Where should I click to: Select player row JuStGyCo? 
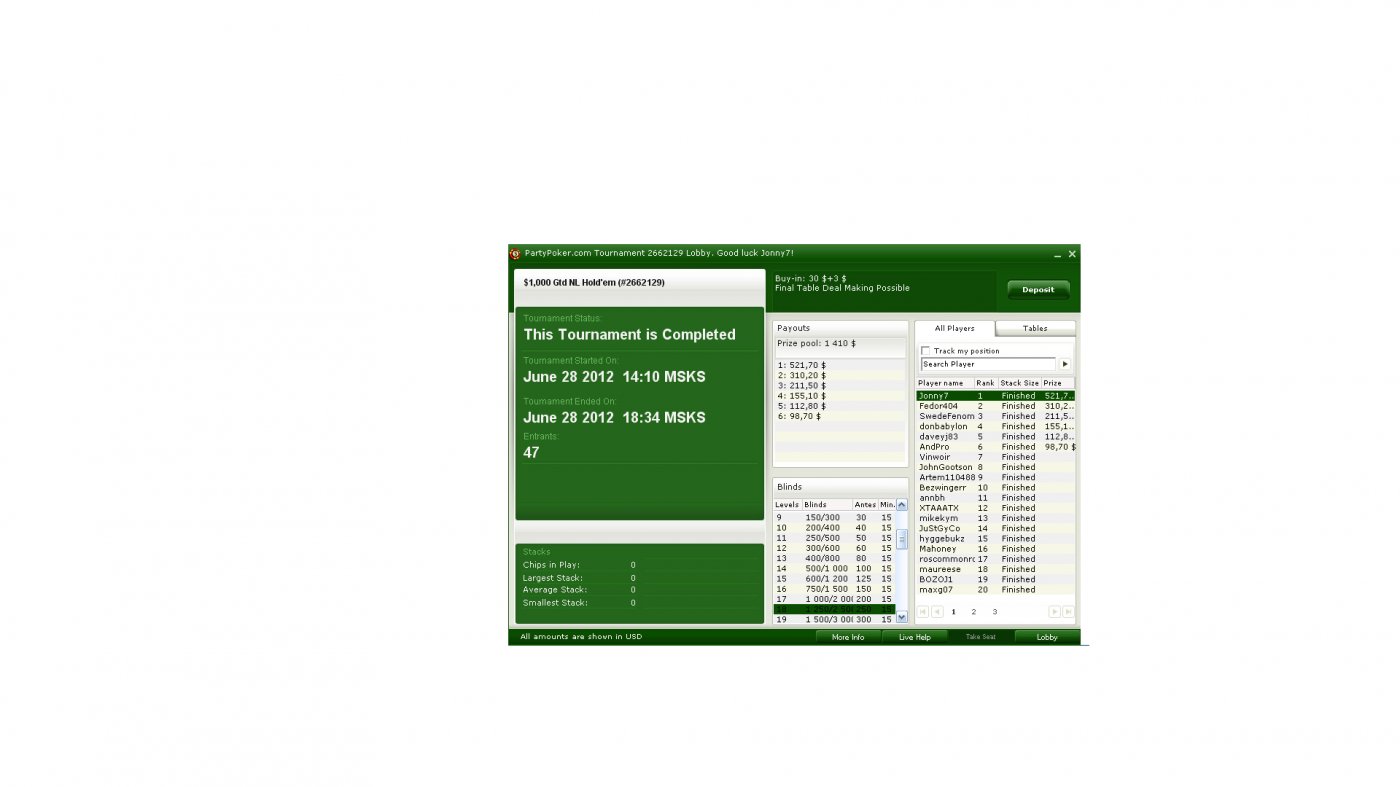[996, 529]
